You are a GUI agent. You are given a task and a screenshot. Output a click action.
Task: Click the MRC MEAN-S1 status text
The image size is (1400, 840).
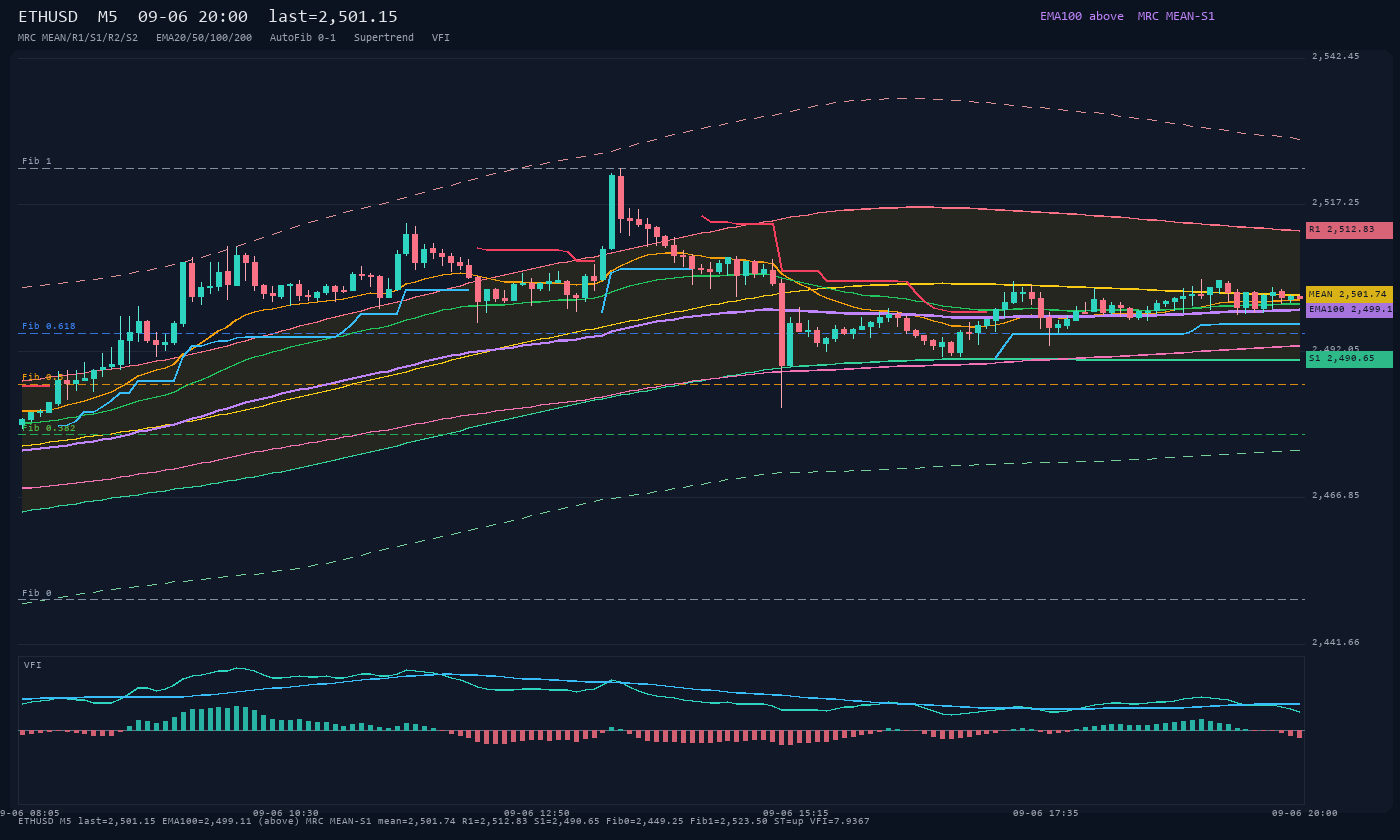pyautogui.click(x=1176, y=16)
